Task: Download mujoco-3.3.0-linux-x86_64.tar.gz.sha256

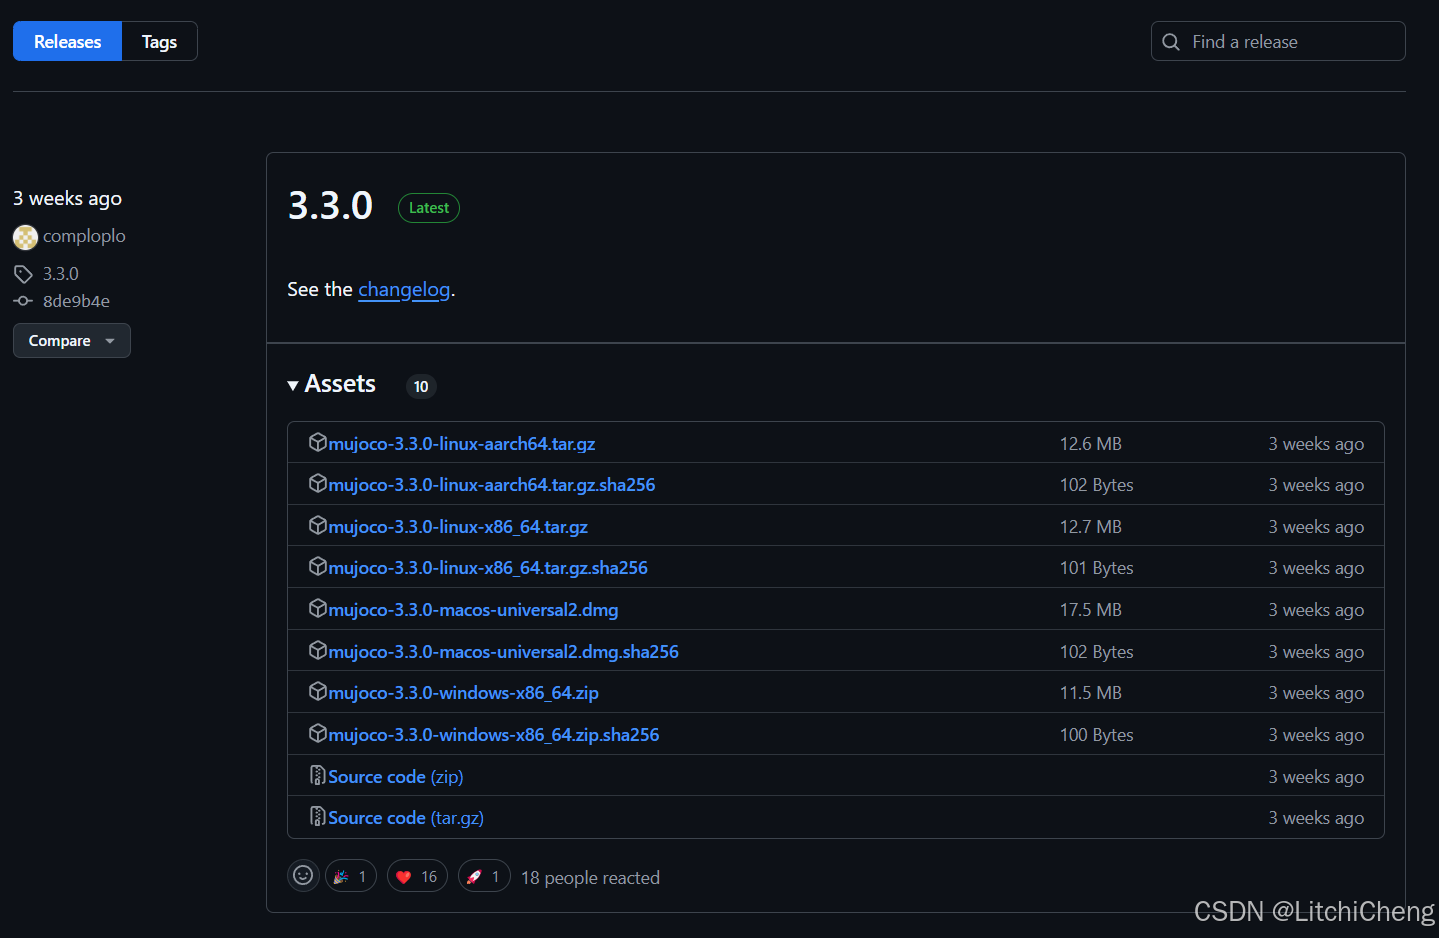Action: pyautogui.click(x=488, y=568)
